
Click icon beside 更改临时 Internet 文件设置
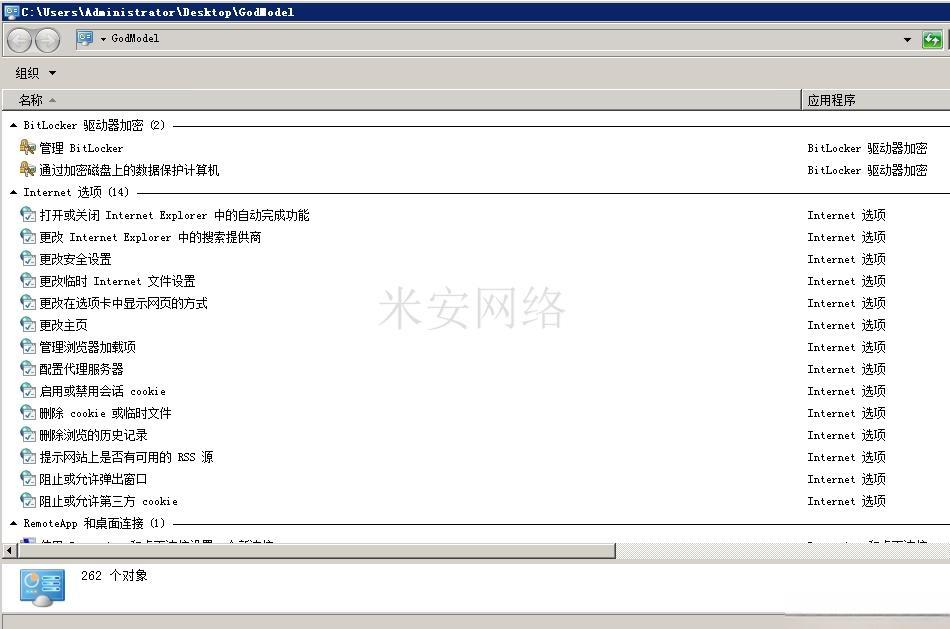28,281
